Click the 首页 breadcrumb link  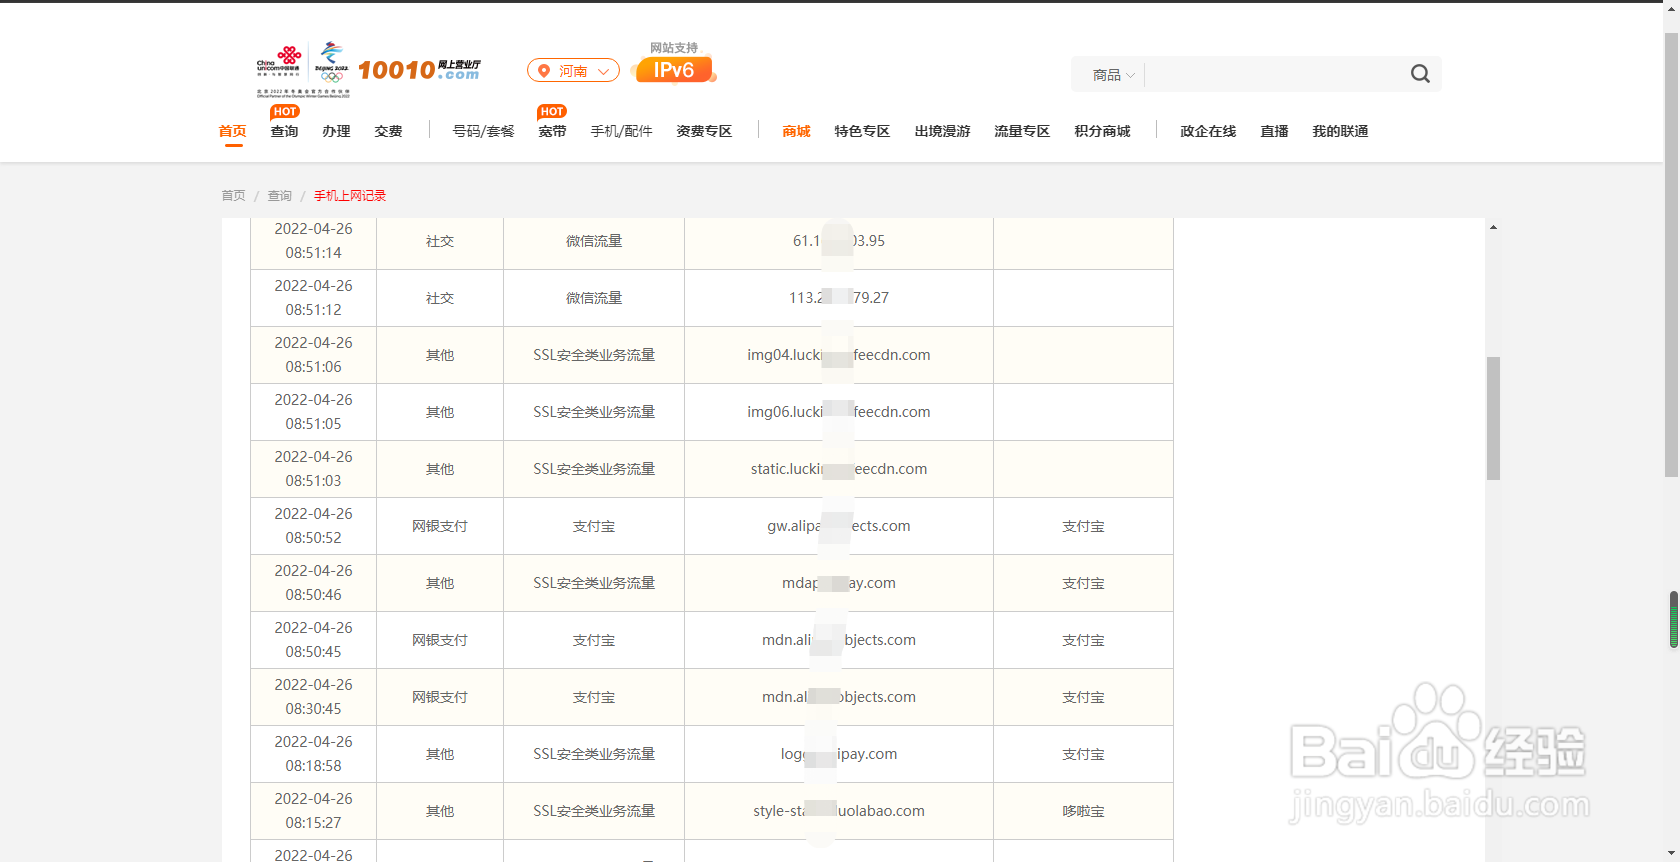pos(233,196)
